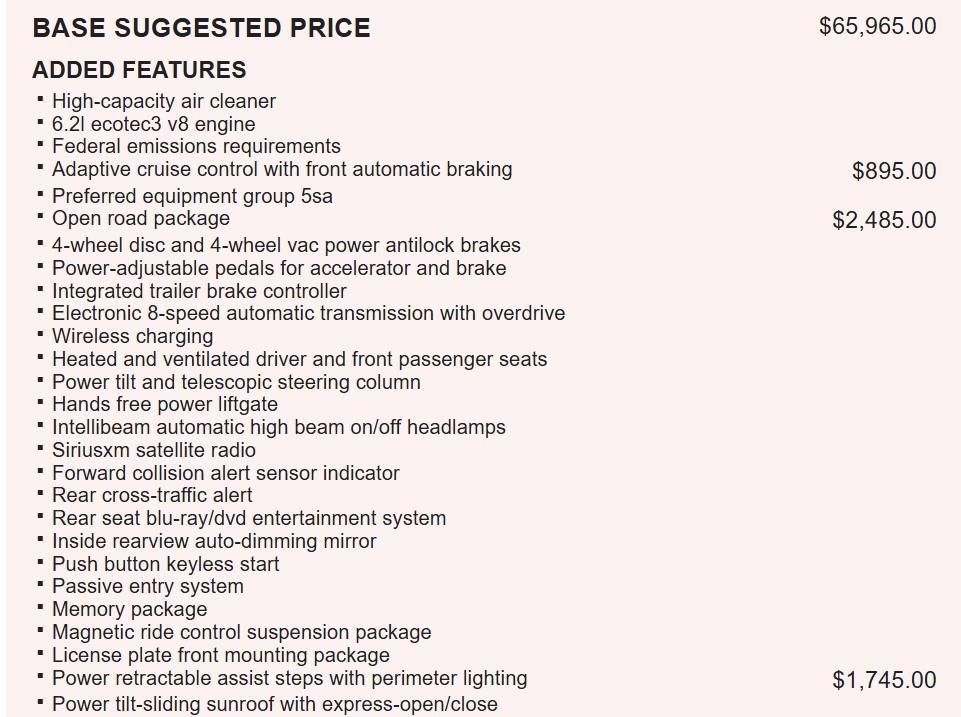Click Integrated trailer brake controller item
The height and width of the screenshot is (717, 961).
pyautogui.click(x=199, y=291)
